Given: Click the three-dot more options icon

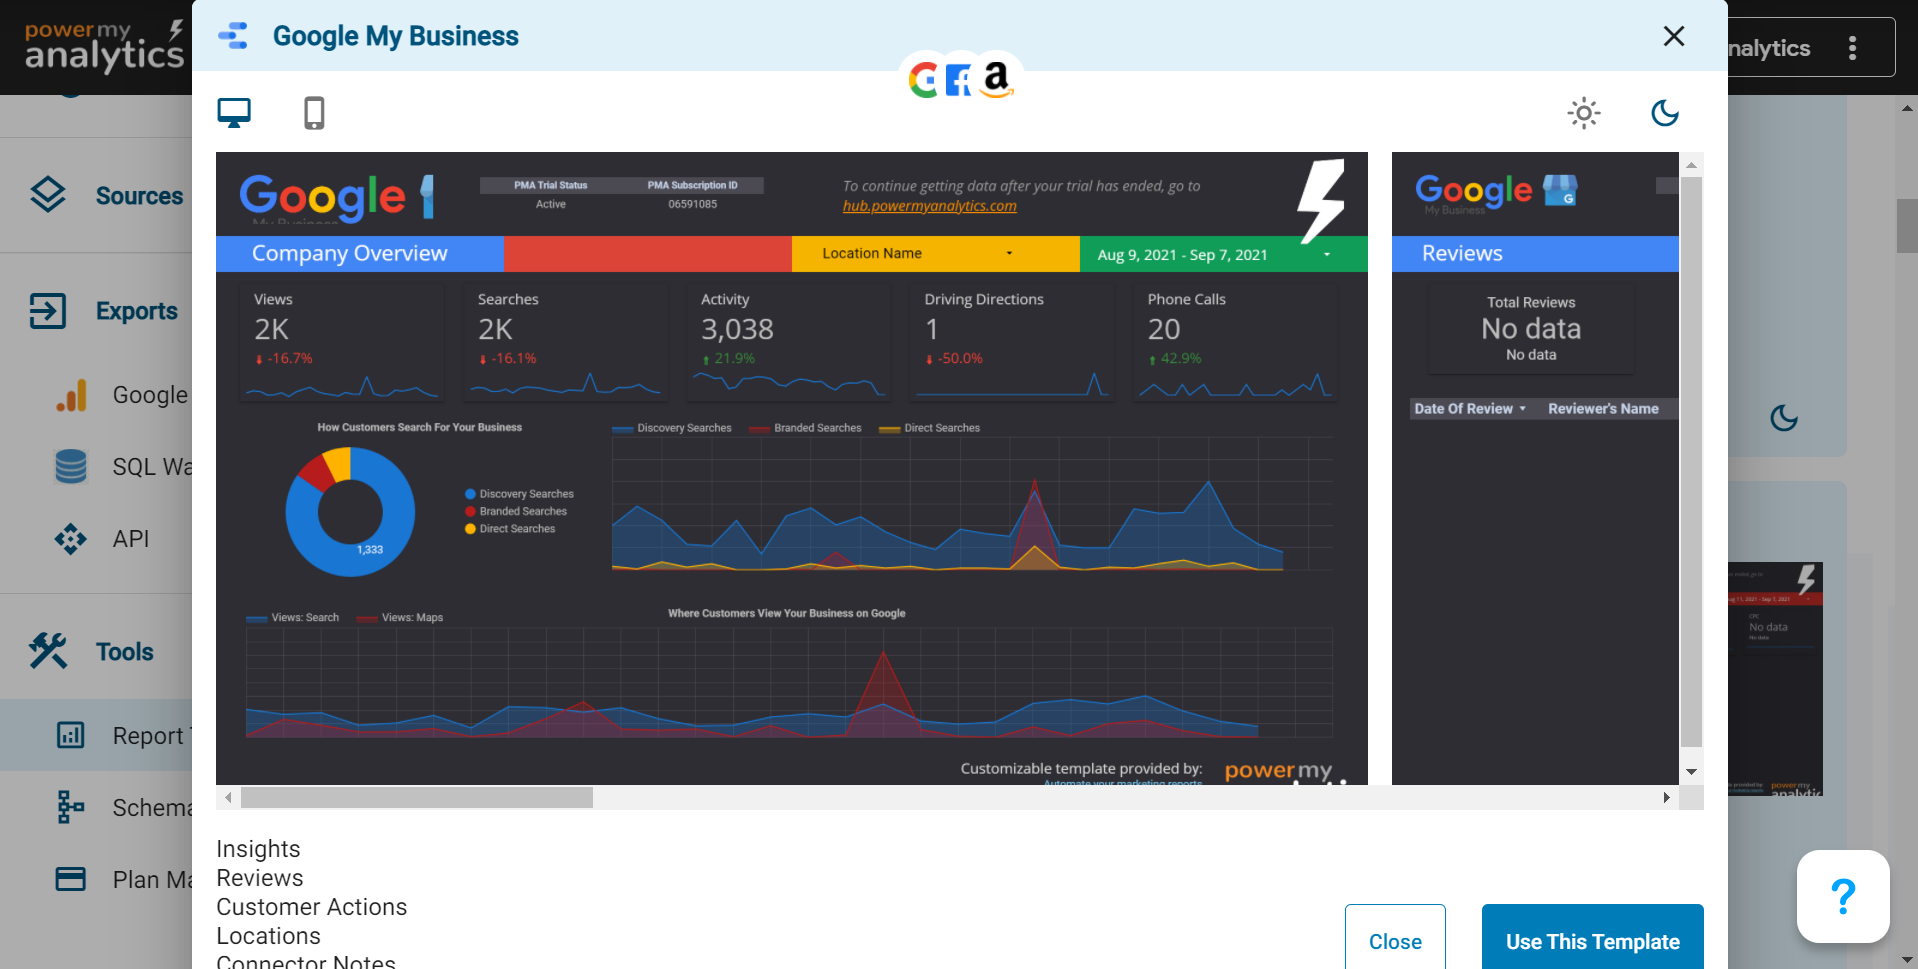Looking at the screenshot, I should pos(1852,48).
